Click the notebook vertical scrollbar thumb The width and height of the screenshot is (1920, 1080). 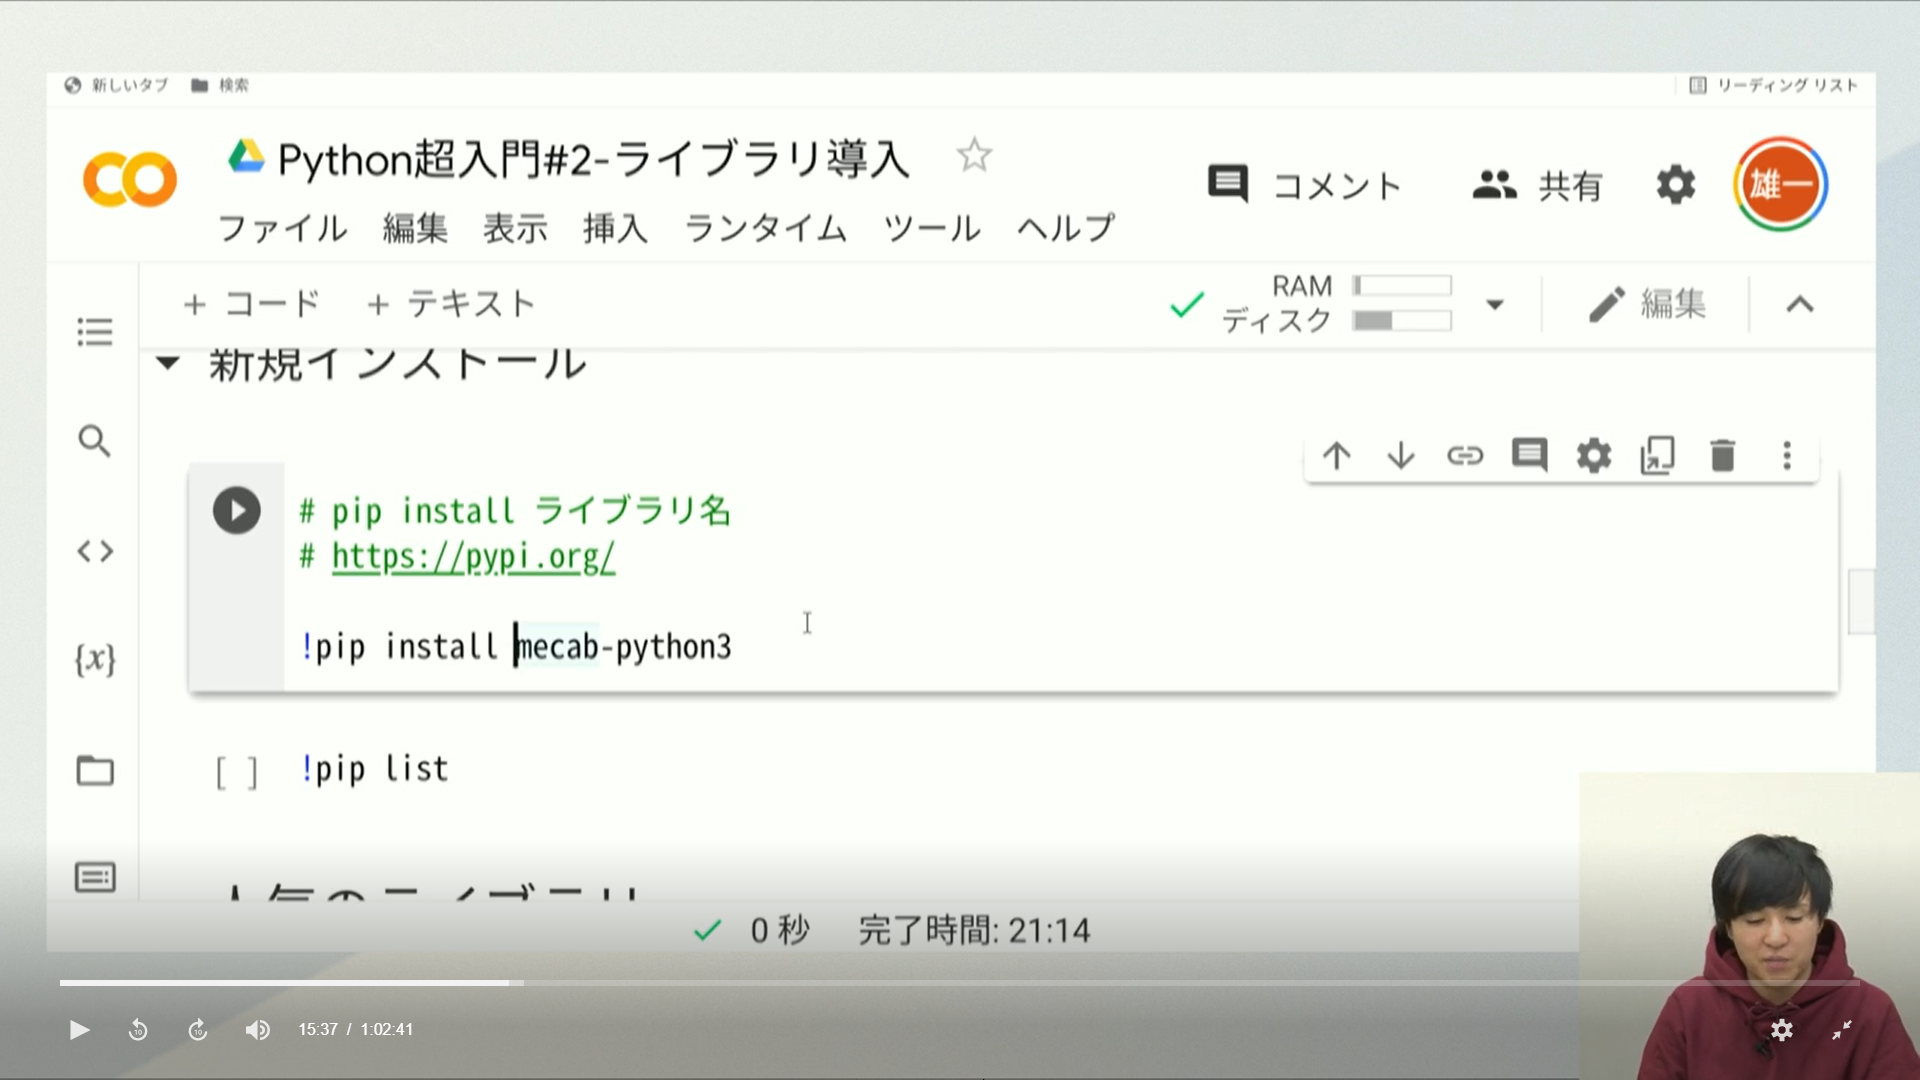[1860, 602]
